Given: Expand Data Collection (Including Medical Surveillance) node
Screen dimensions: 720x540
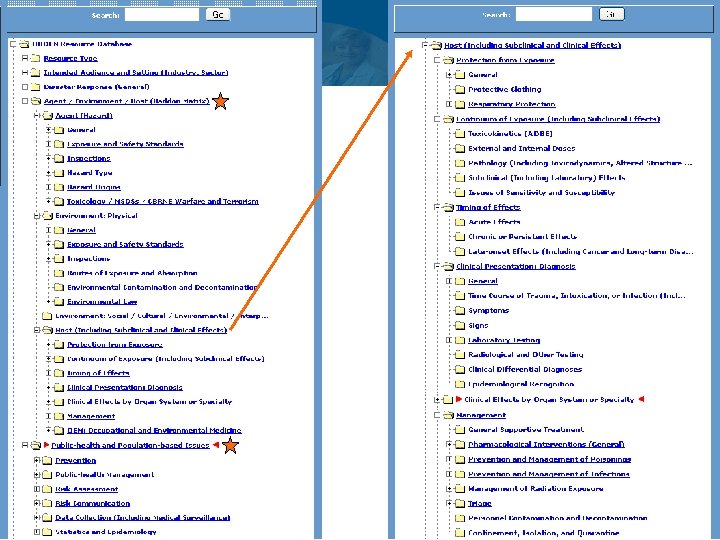Looking at the screenshot, I should pos(37,518).
